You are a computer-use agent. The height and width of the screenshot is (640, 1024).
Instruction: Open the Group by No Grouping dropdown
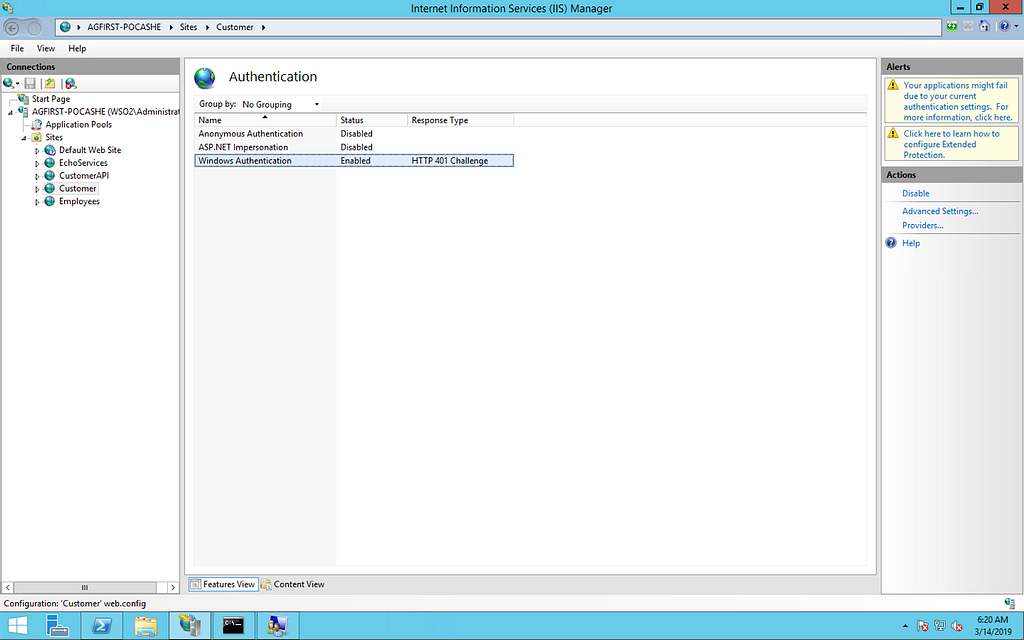point(281,104)
